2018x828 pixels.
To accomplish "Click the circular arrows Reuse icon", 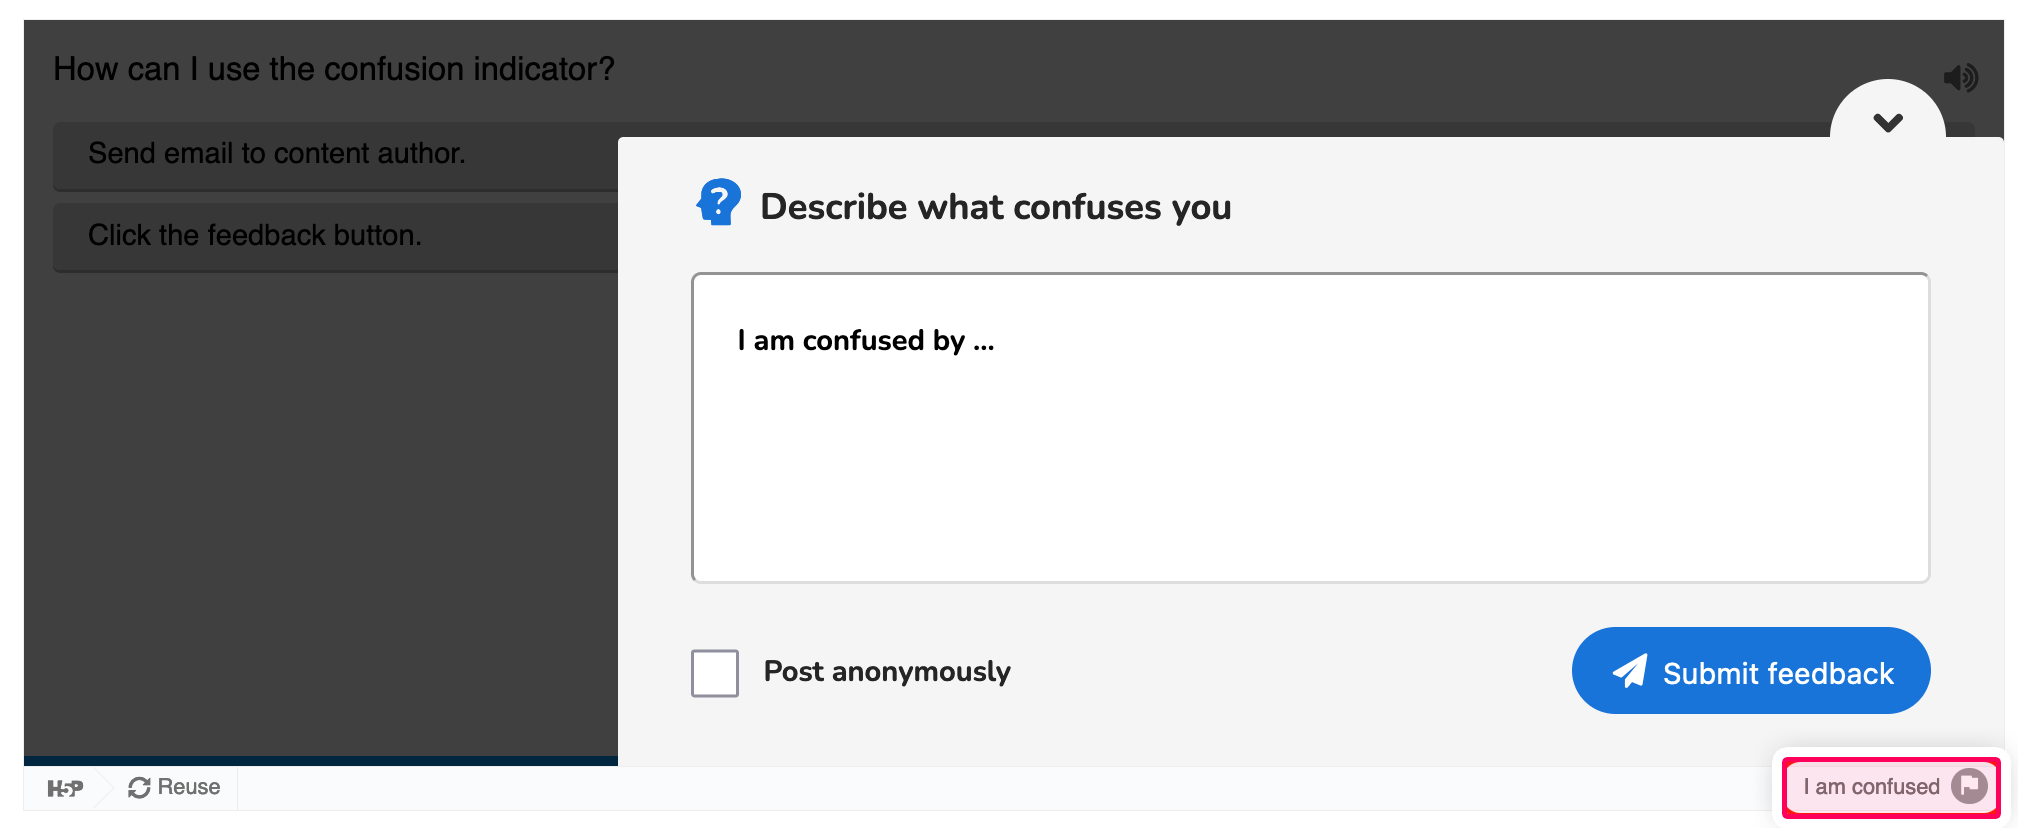I will pyautogui.click(x=140, y=787).
